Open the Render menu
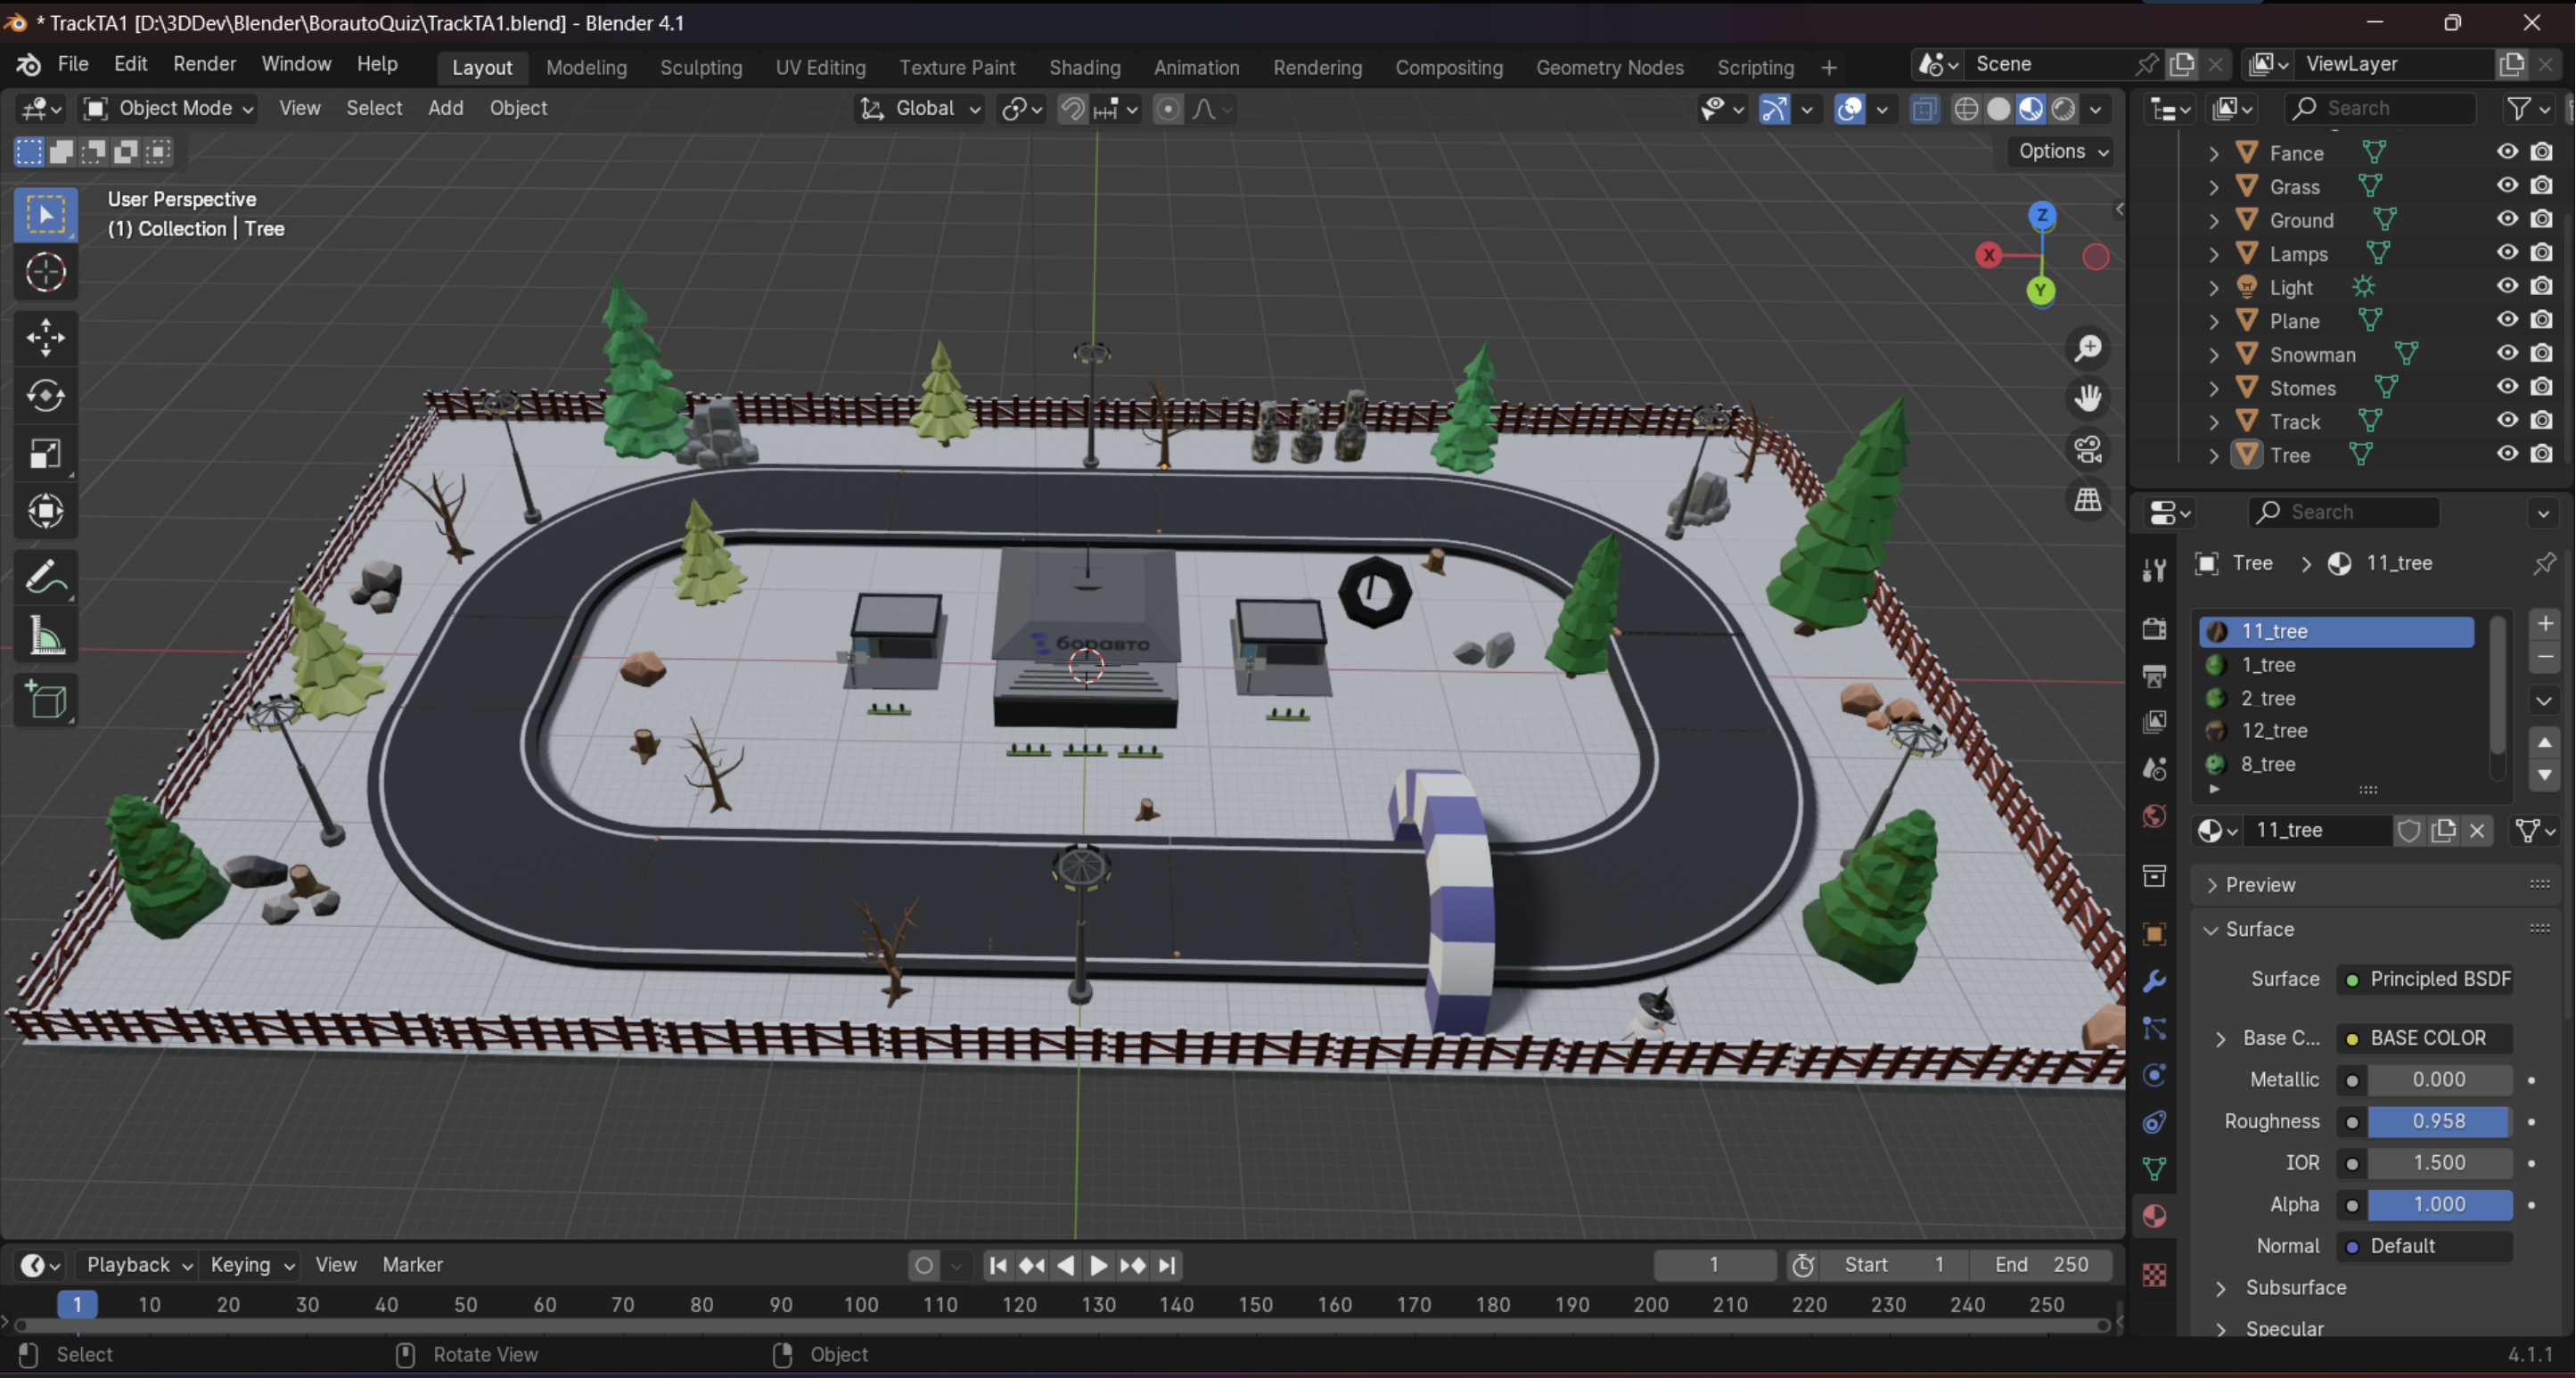 [x=204, y=64]
